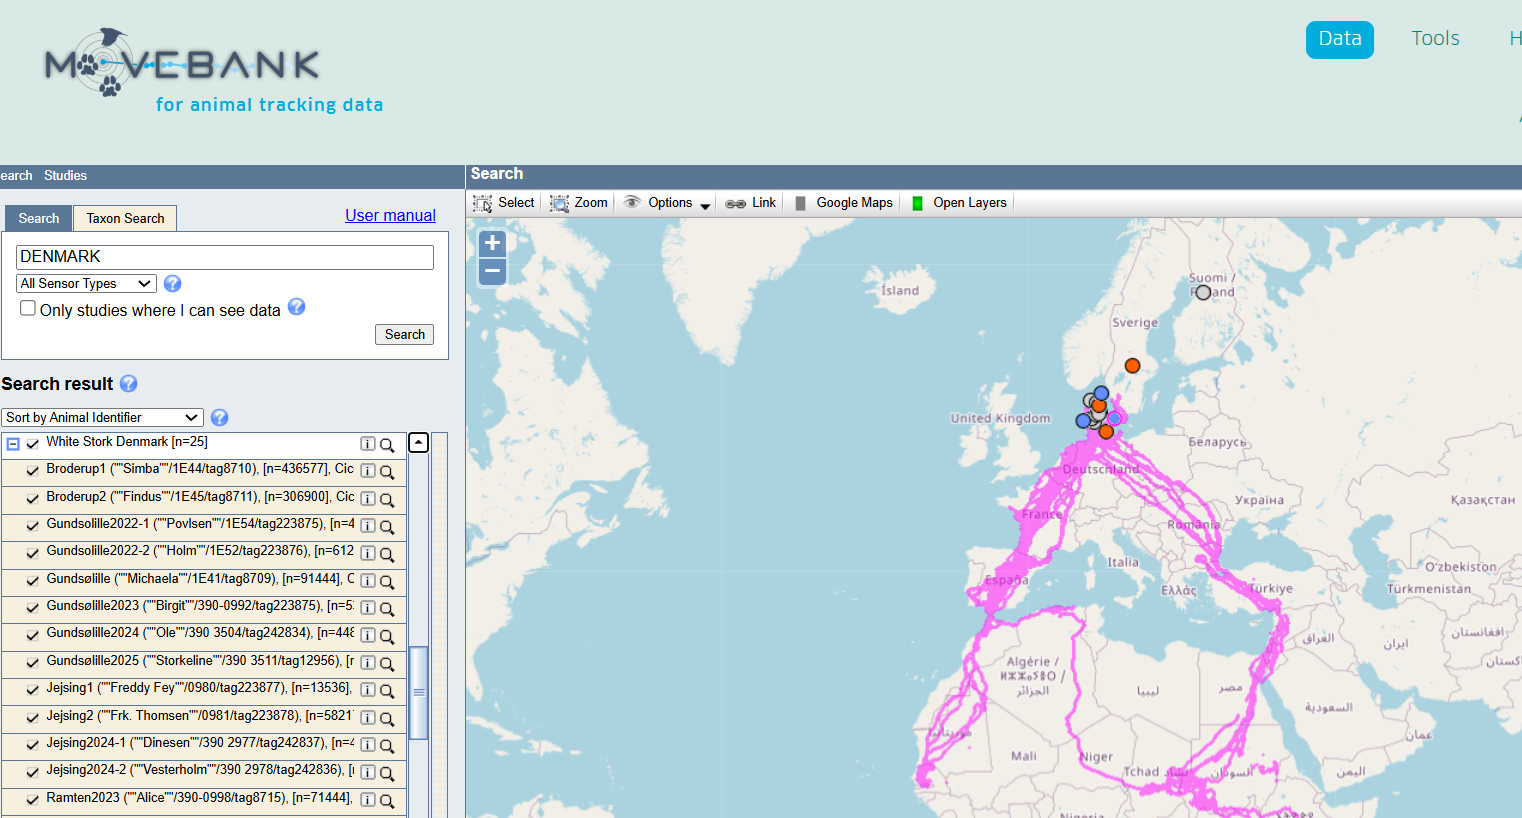Viewport: 1522px width, 818px height.
Task: Click the Link chain icon in toolbar
Action: tap(736, 203)
